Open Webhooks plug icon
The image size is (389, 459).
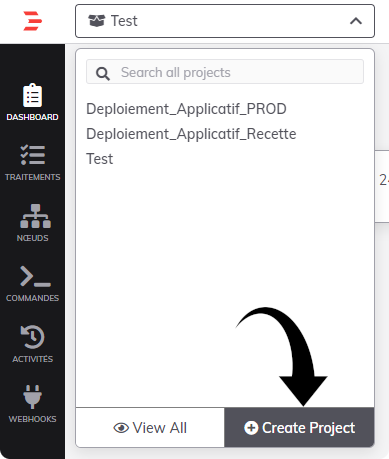[32, 397]
